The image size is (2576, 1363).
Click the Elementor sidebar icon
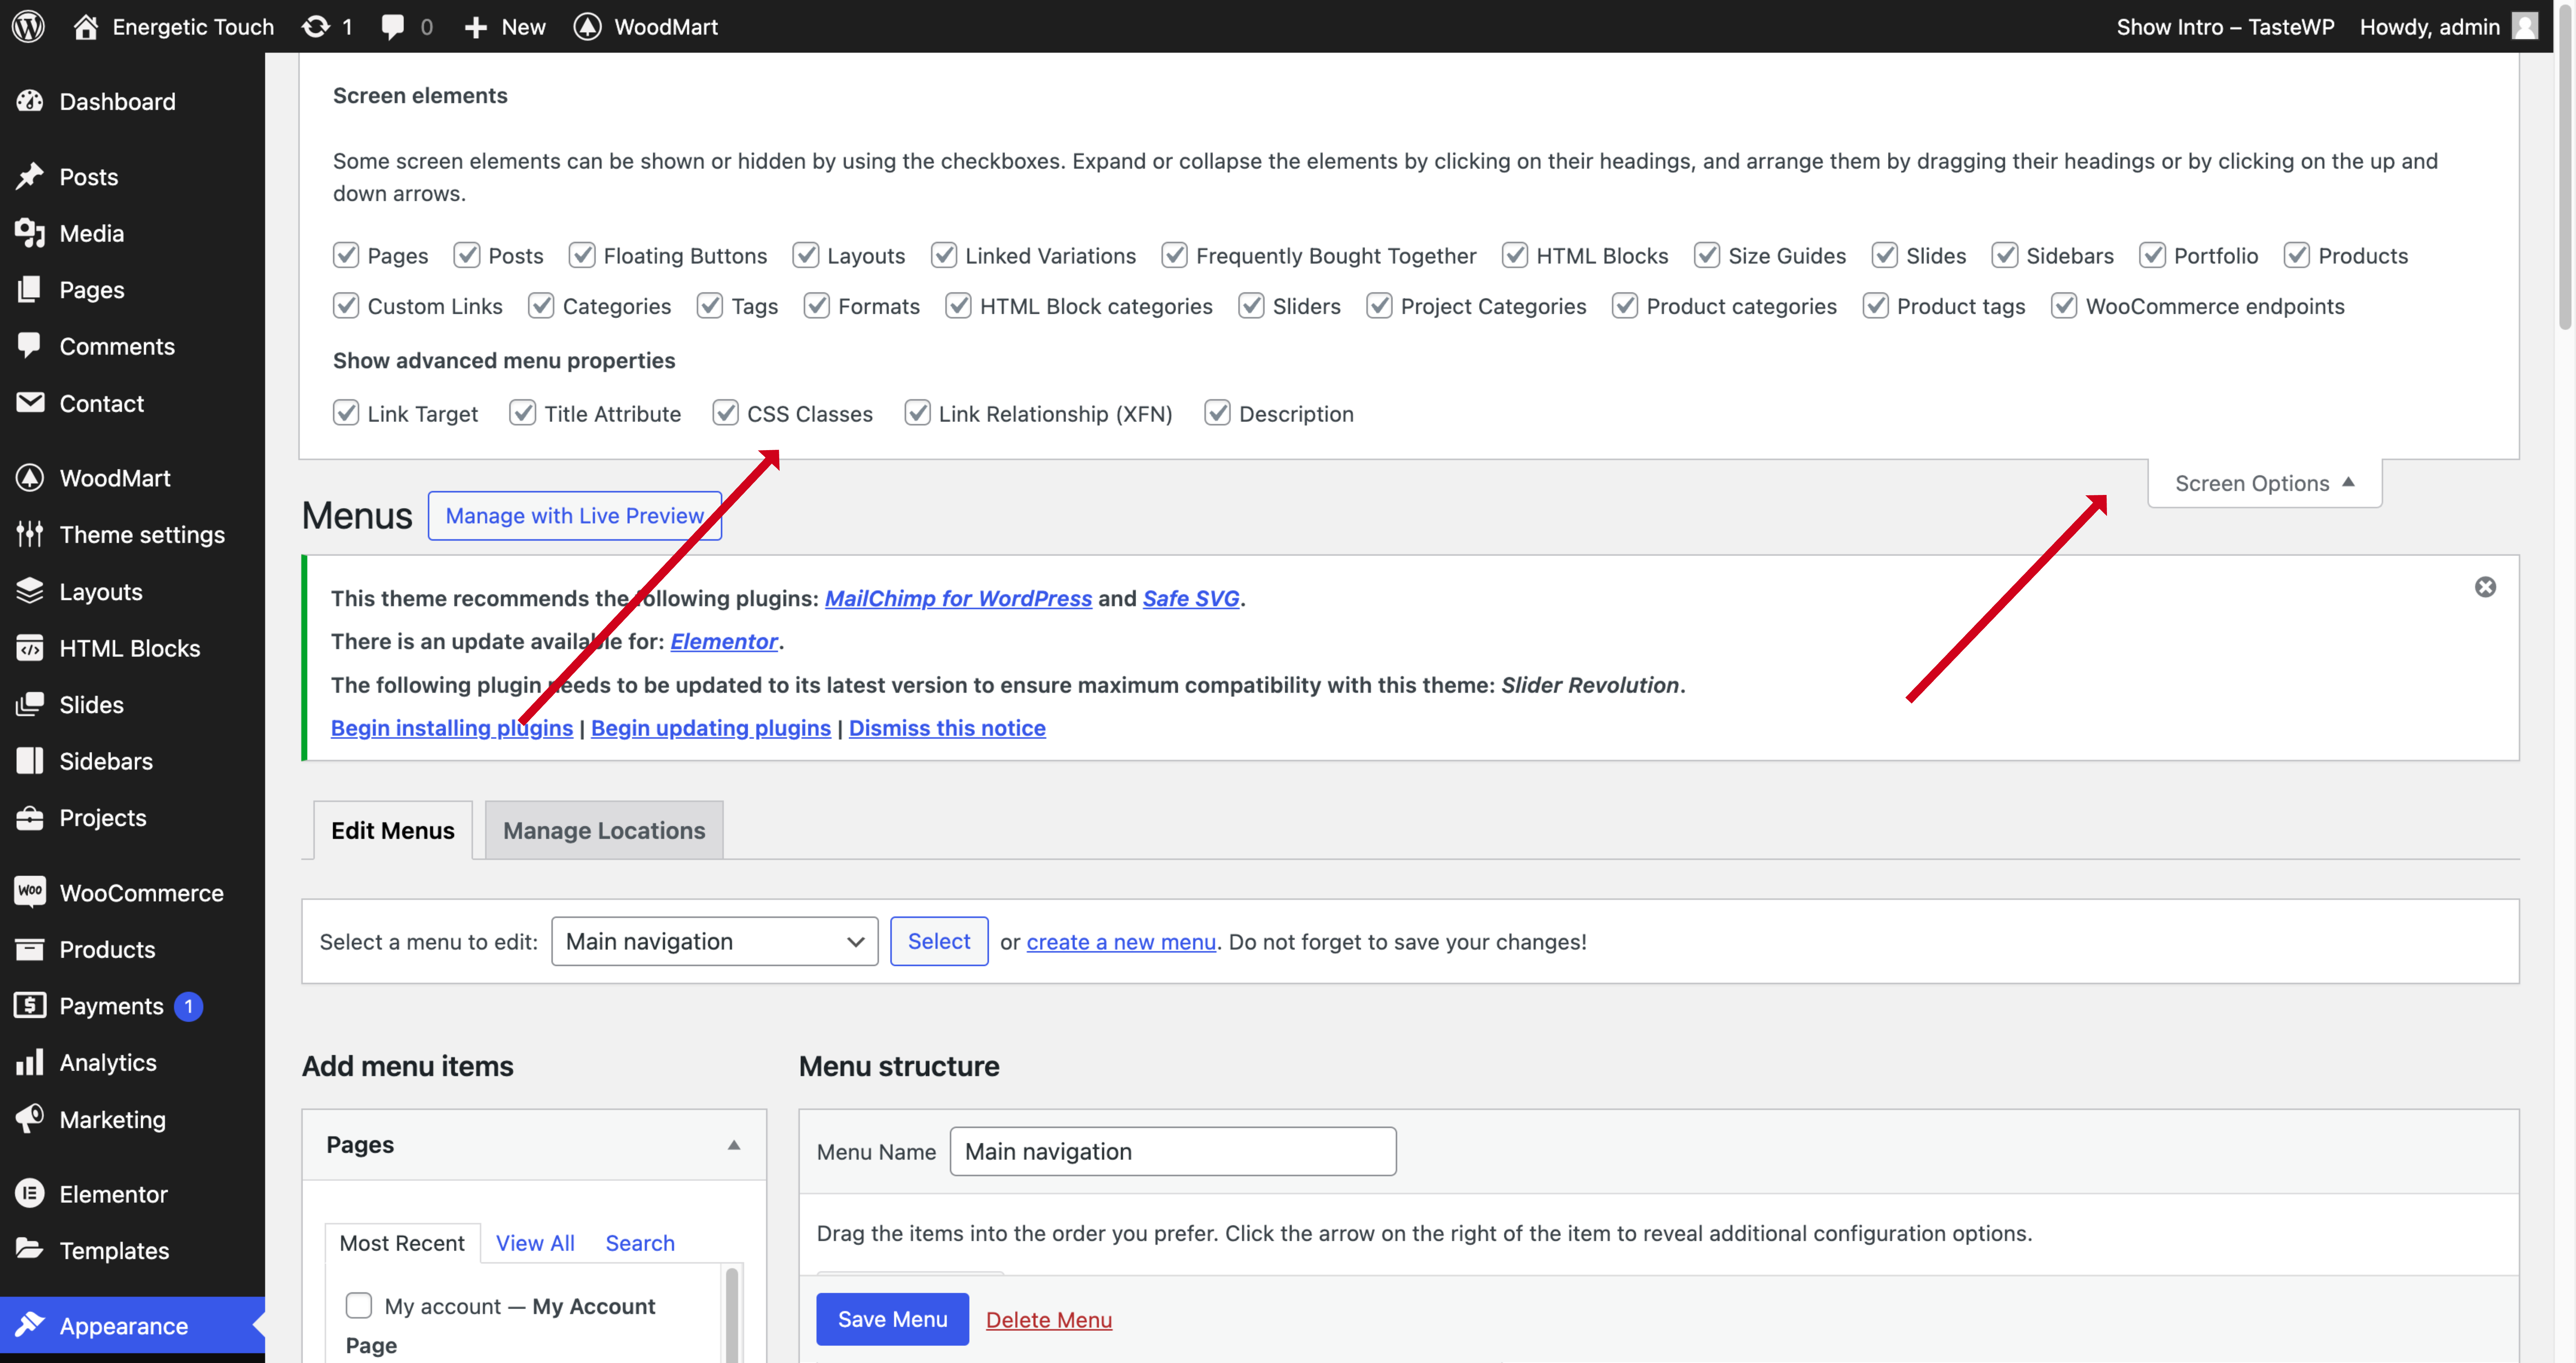click(30, 1193)
